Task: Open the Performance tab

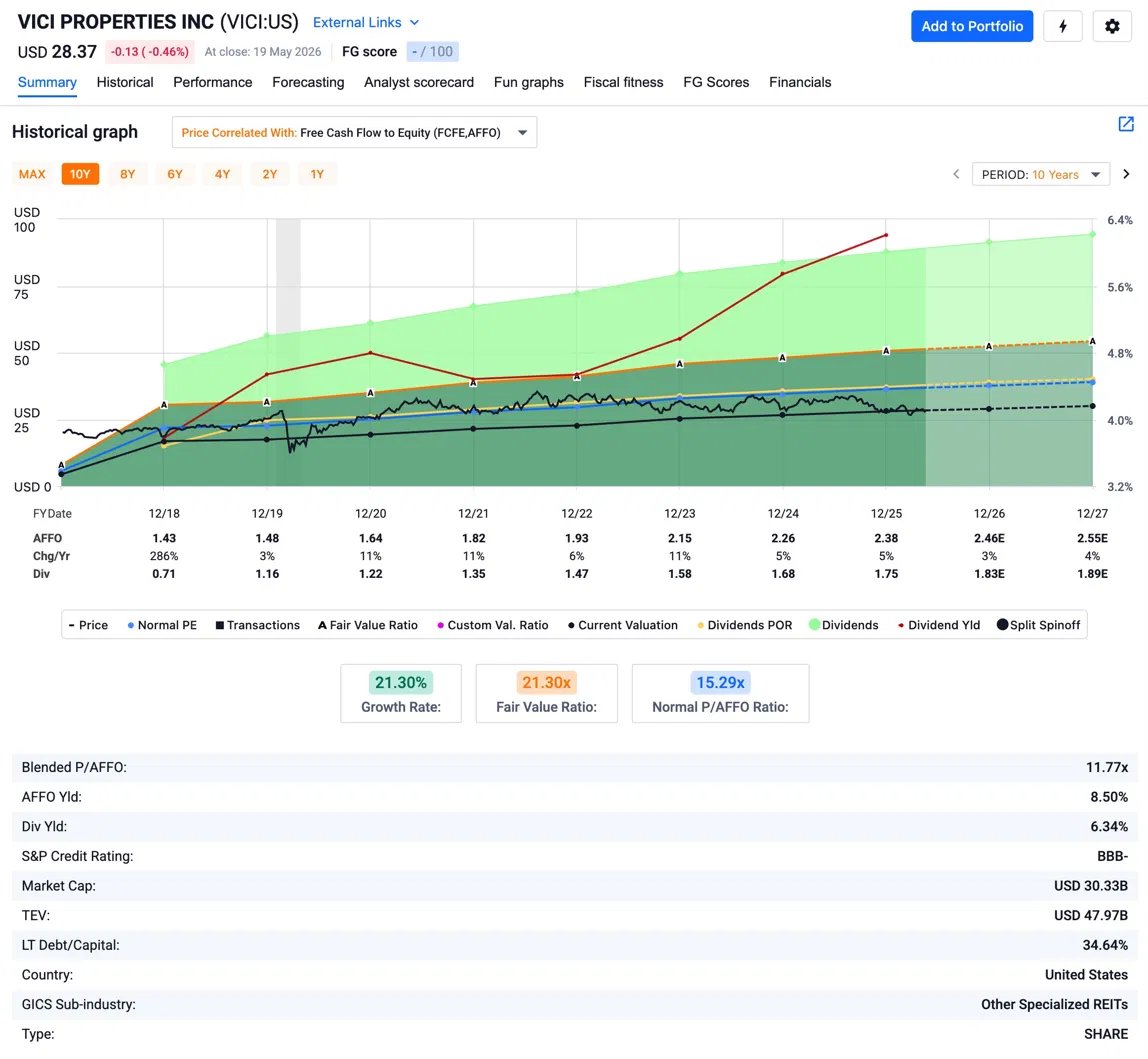Action: pos(212,82)
